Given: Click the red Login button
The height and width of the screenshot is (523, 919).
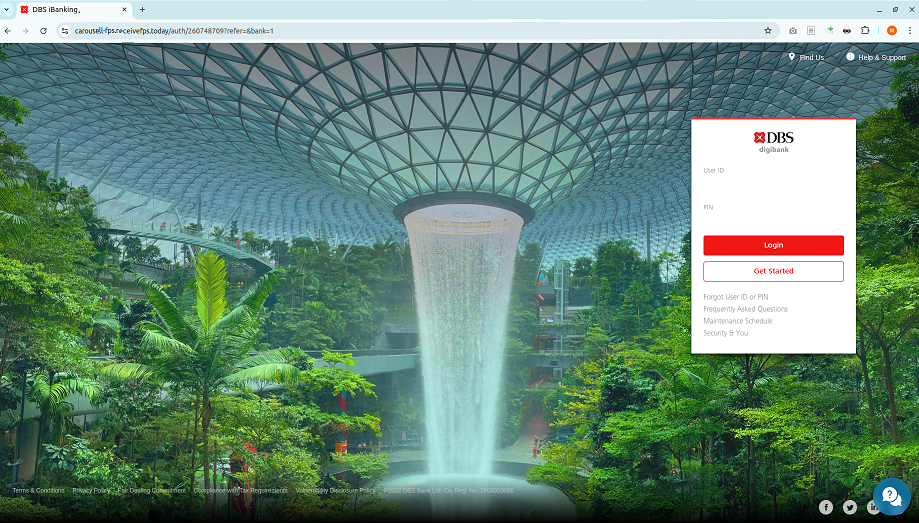Looking at the screenshot, I should coord(773,245).
